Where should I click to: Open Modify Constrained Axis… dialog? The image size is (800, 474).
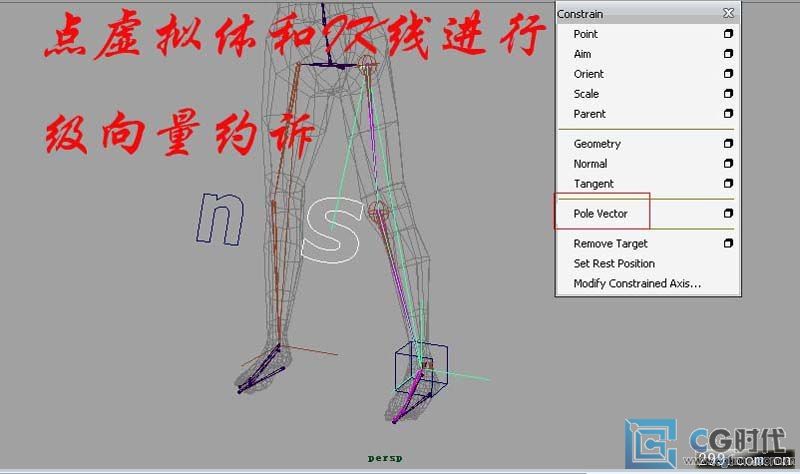click(x=637, y=284)
